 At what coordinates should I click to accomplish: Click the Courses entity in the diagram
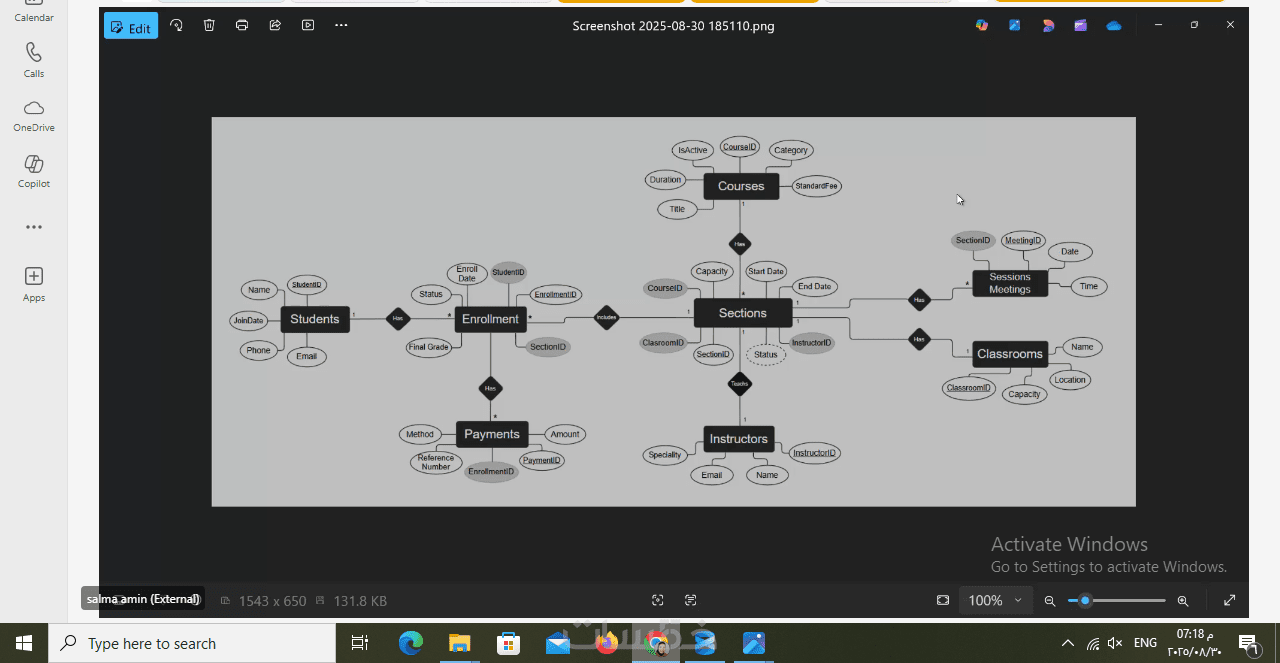tap(741, 186)
